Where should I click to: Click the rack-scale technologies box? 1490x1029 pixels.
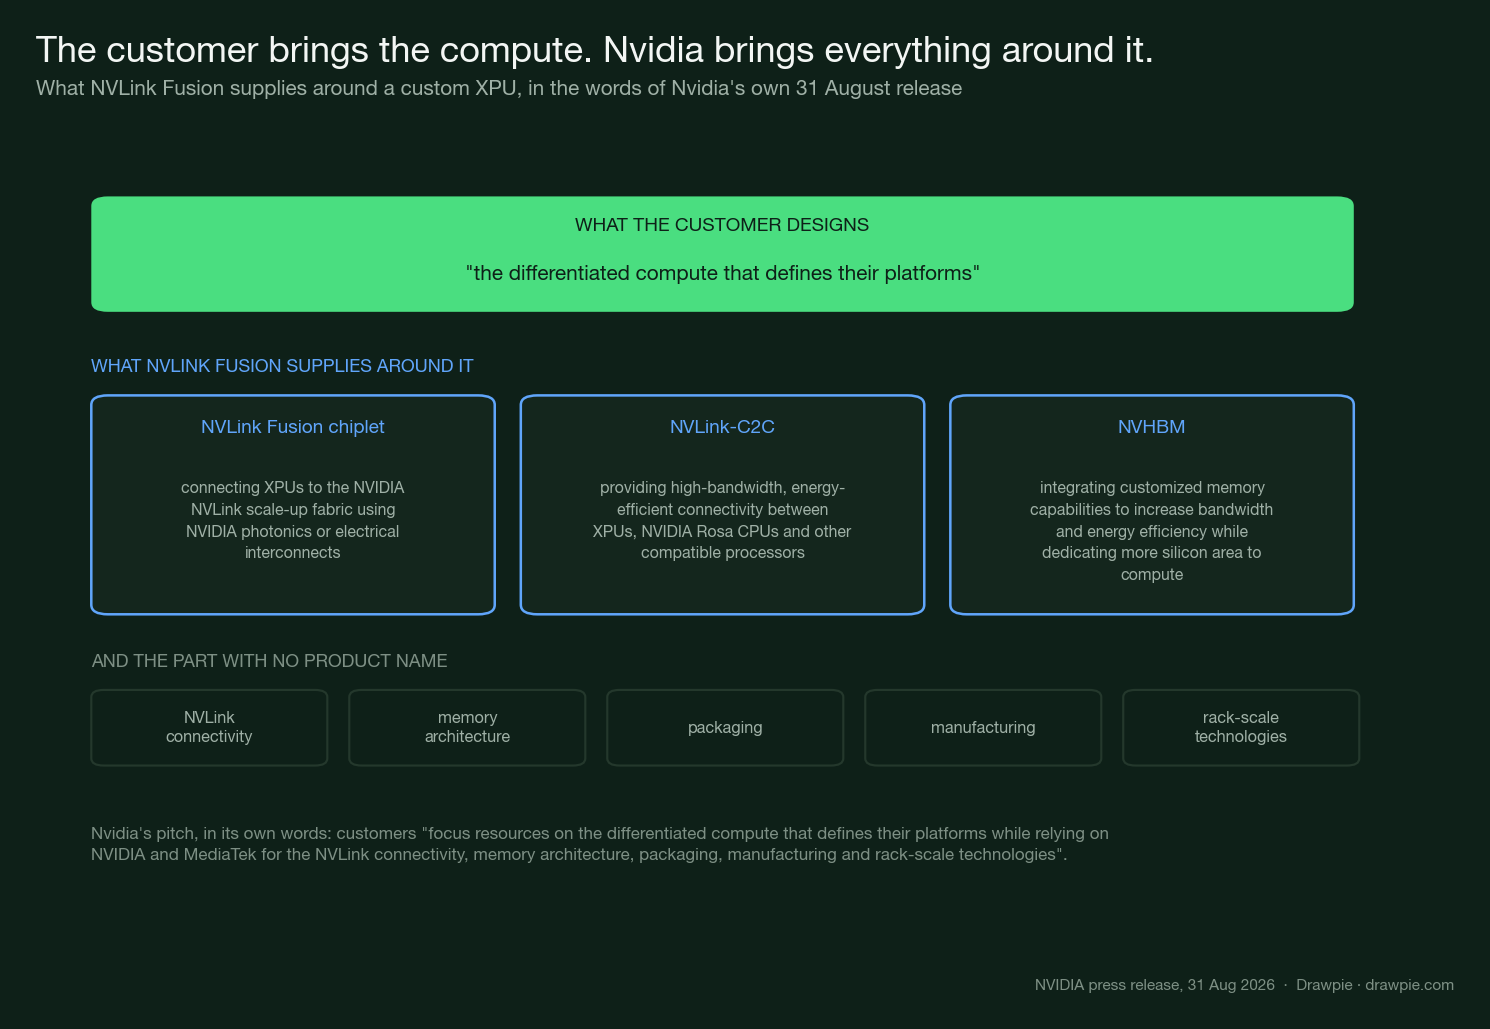(x=1241, y=728)
